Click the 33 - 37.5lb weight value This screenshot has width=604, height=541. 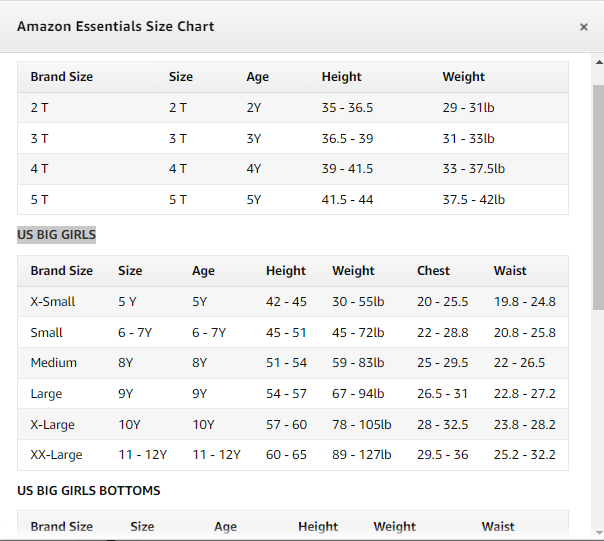473,169
